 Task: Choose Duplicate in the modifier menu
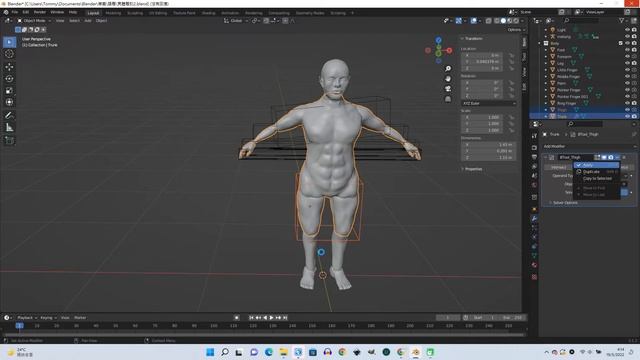point(596,172)
